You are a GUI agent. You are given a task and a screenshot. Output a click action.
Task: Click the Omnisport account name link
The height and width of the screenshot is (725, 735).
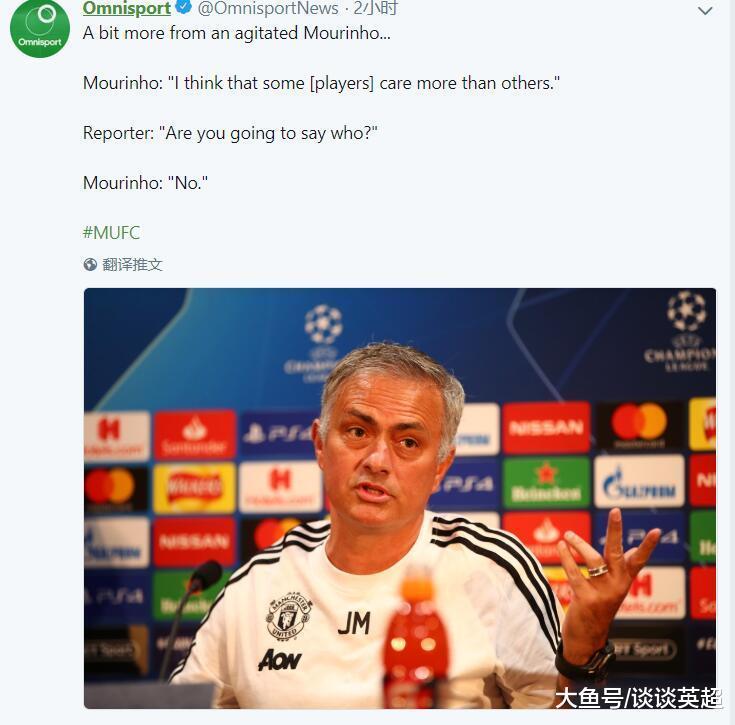click(x=127, y=8)
